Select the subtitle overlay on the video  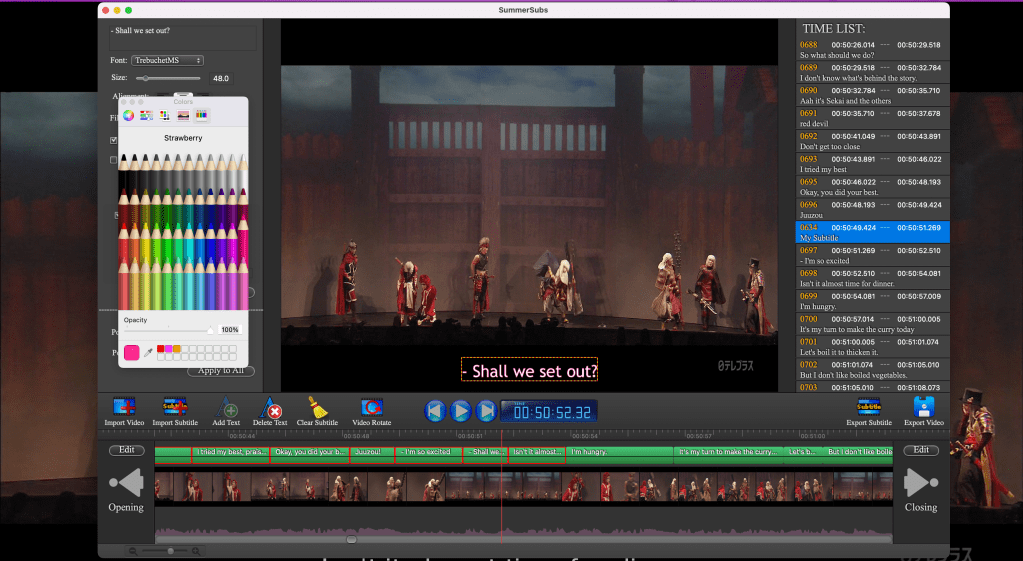tap(529, 370)
